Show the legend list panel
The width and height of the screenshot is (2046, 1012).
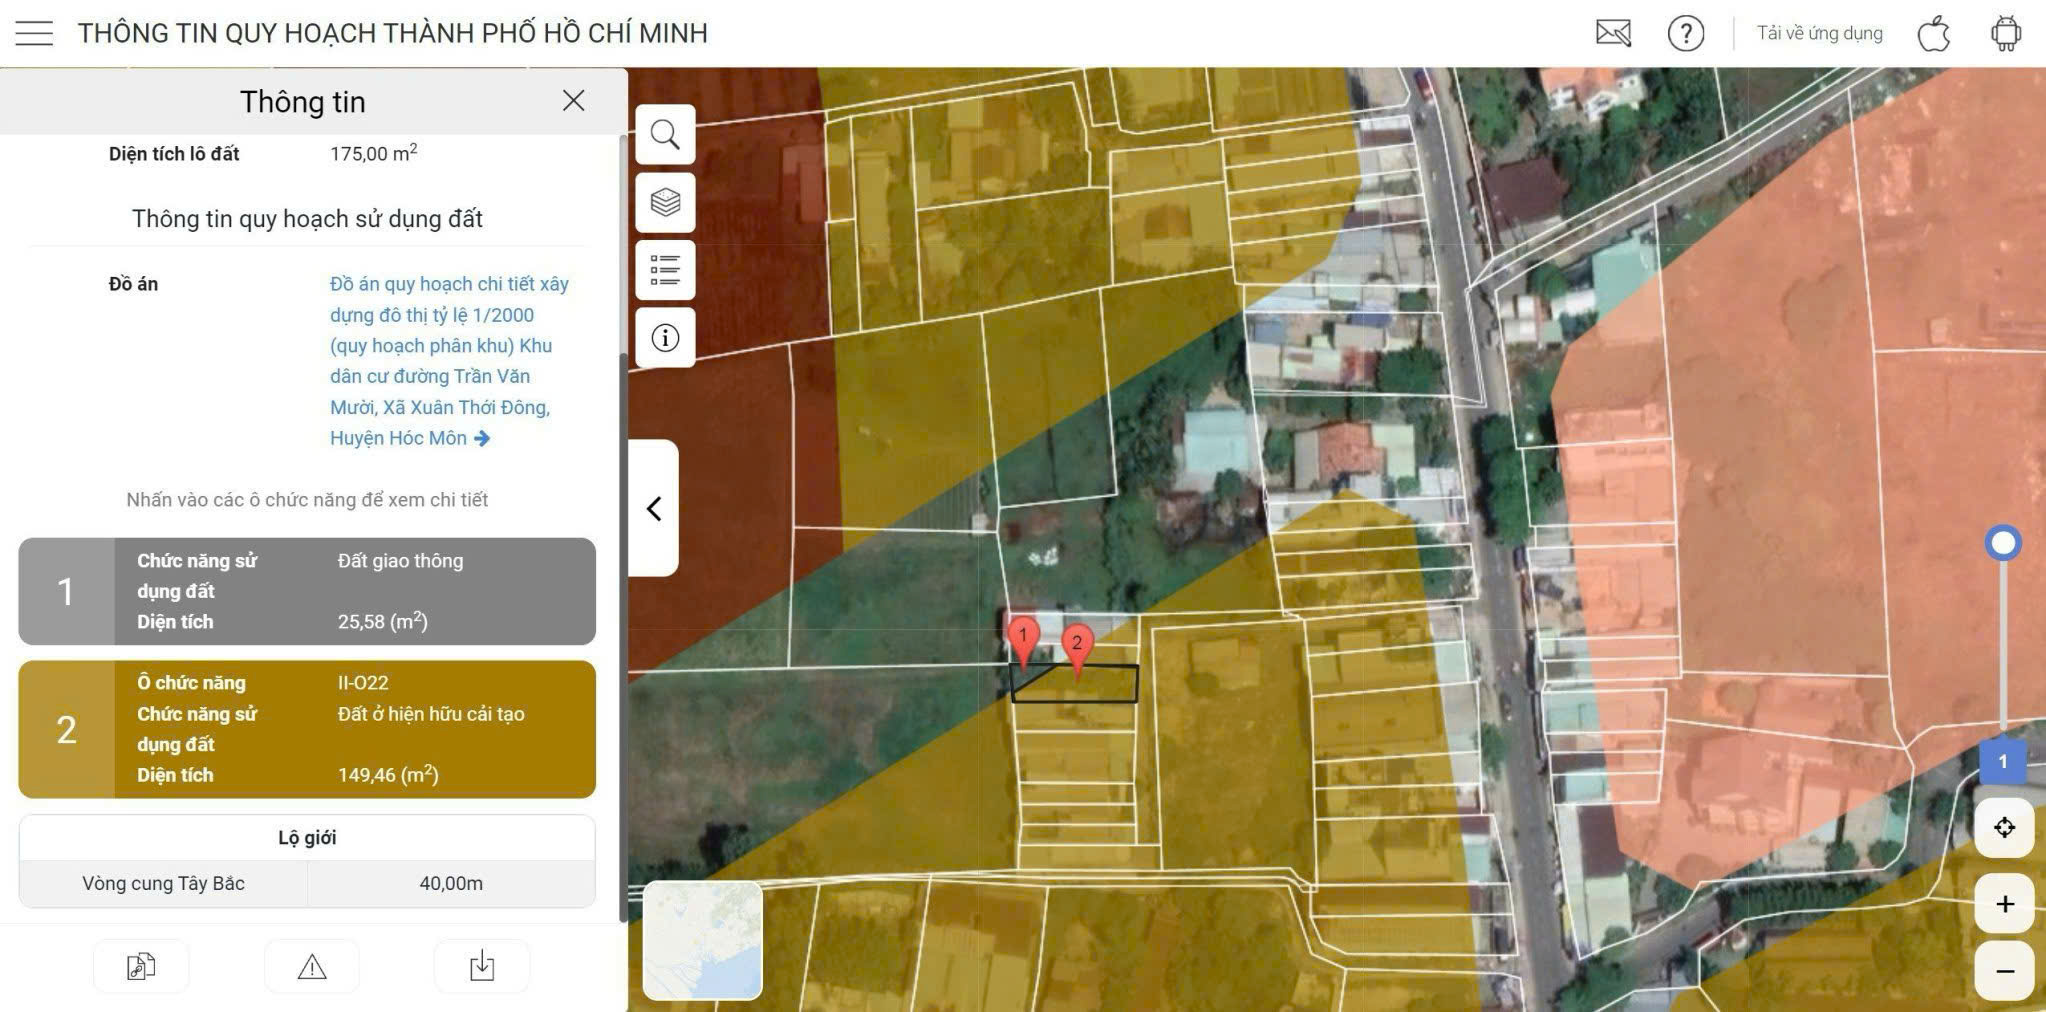(665, 270)
